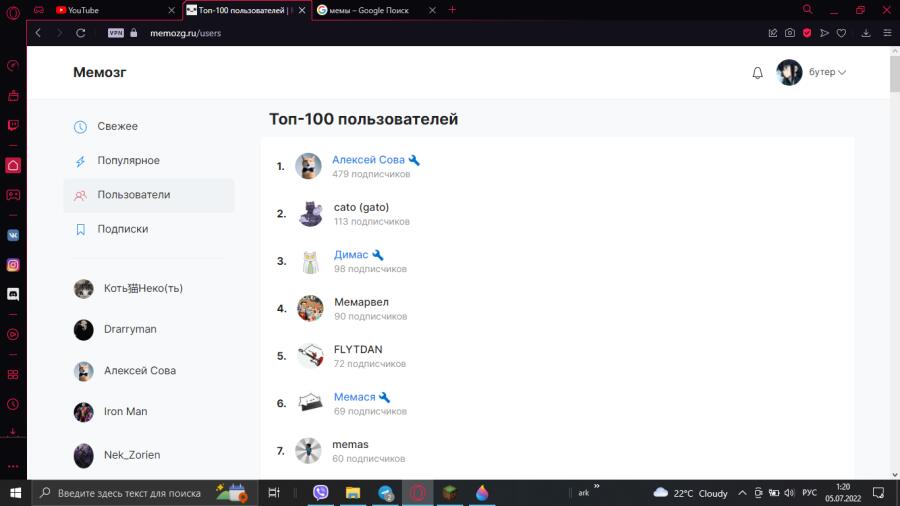Viewport: 900px width, 506px height.
Task: Click cato (gato) avatar image
Action: tap(311, 214)
